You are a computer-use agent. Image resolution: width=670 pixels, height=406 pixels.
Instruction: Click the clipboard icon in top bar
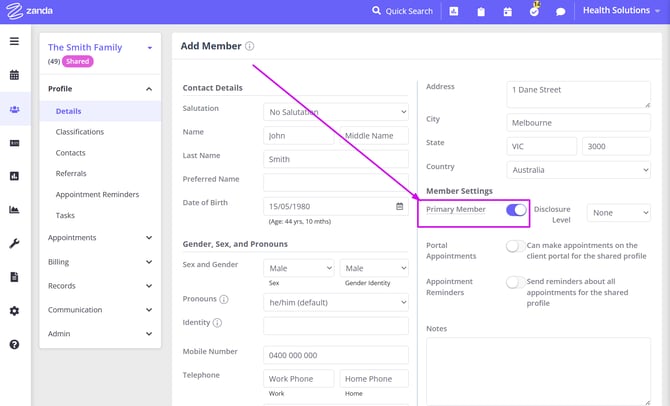tap(481, 12)
